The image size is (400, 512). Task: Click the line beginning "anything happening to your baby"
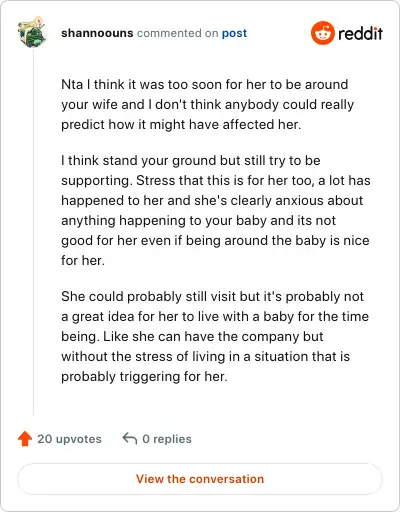[x=198, y=220]
